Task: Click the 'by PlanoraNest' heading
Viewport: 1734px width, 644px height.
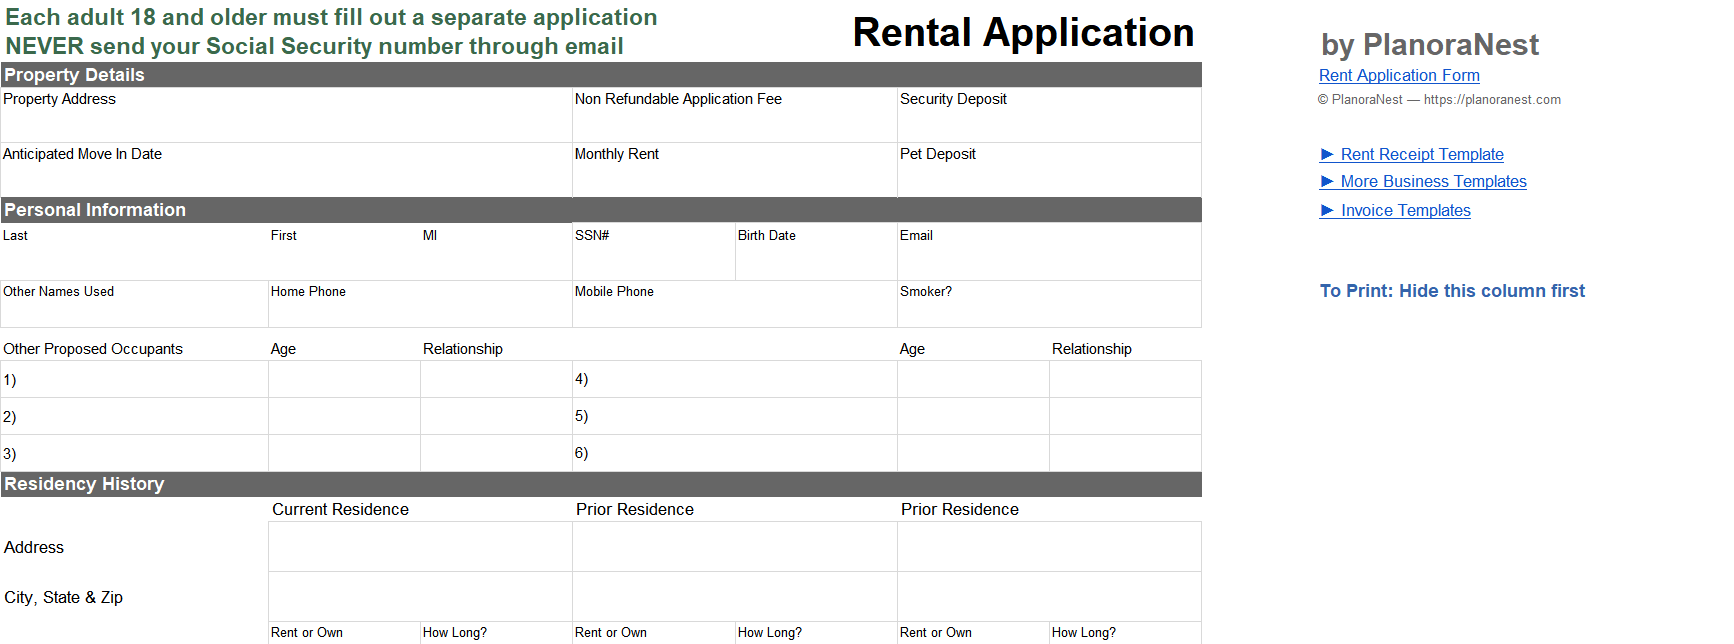Action: click(x=1430, y=44)
